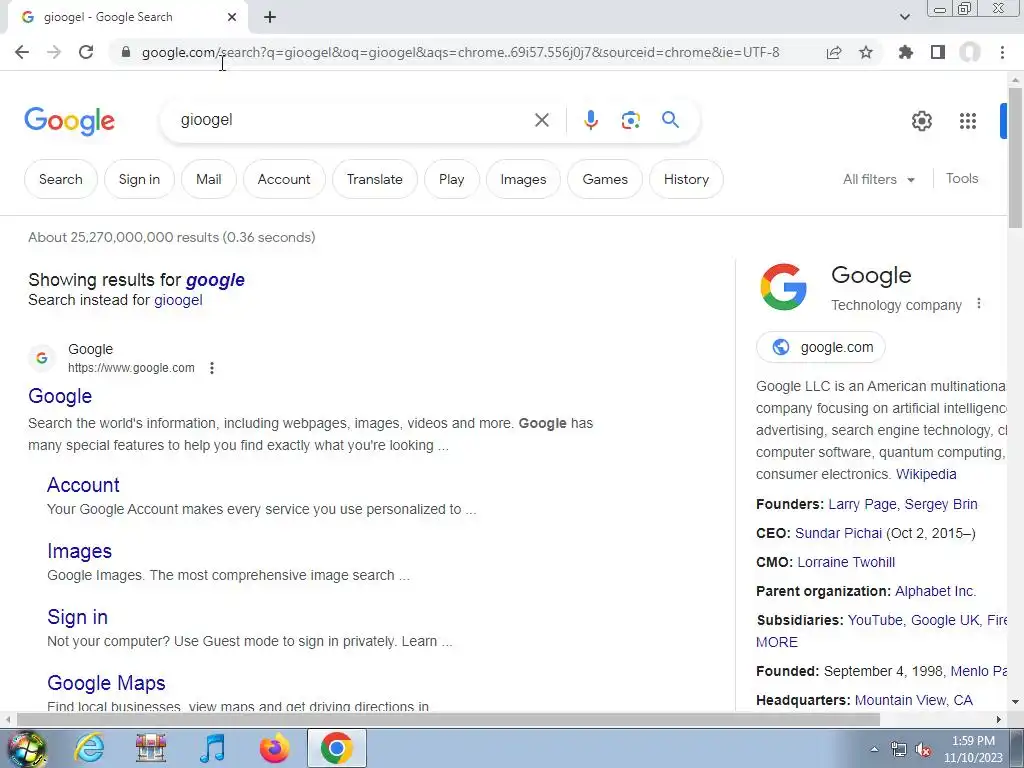1024x768 pixels.
Task: Clear the search box text
Action: pos(541,120)
